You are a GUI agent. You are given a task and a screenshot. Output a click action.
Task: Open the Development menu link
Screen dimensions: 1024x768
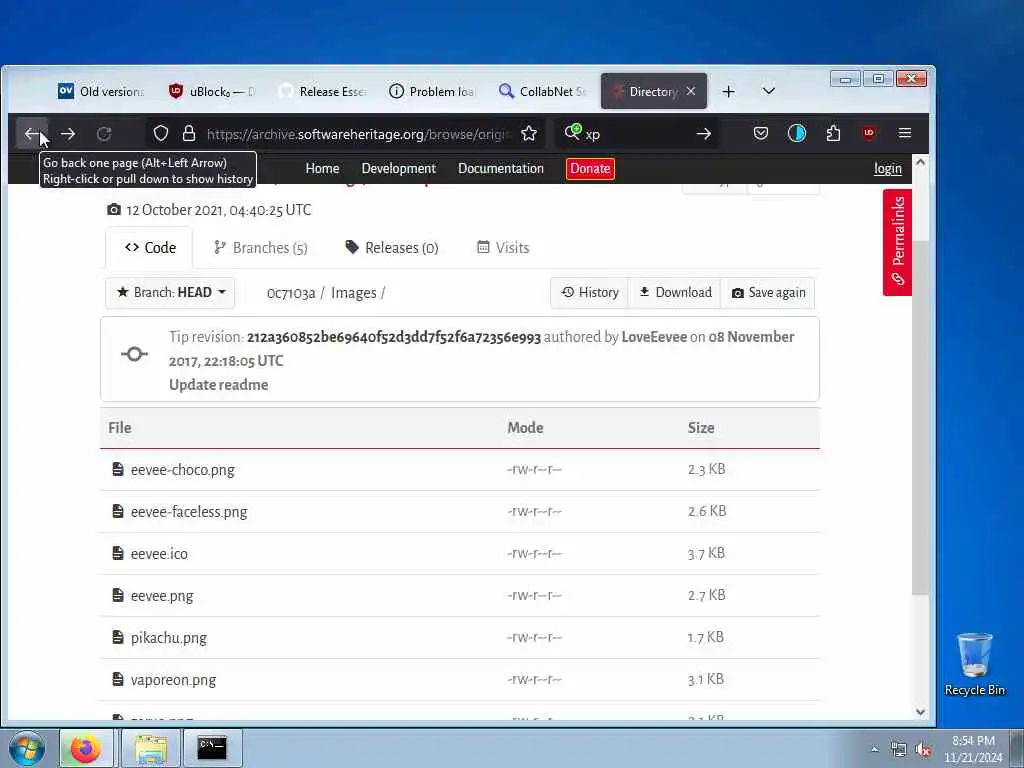point(398,168)
